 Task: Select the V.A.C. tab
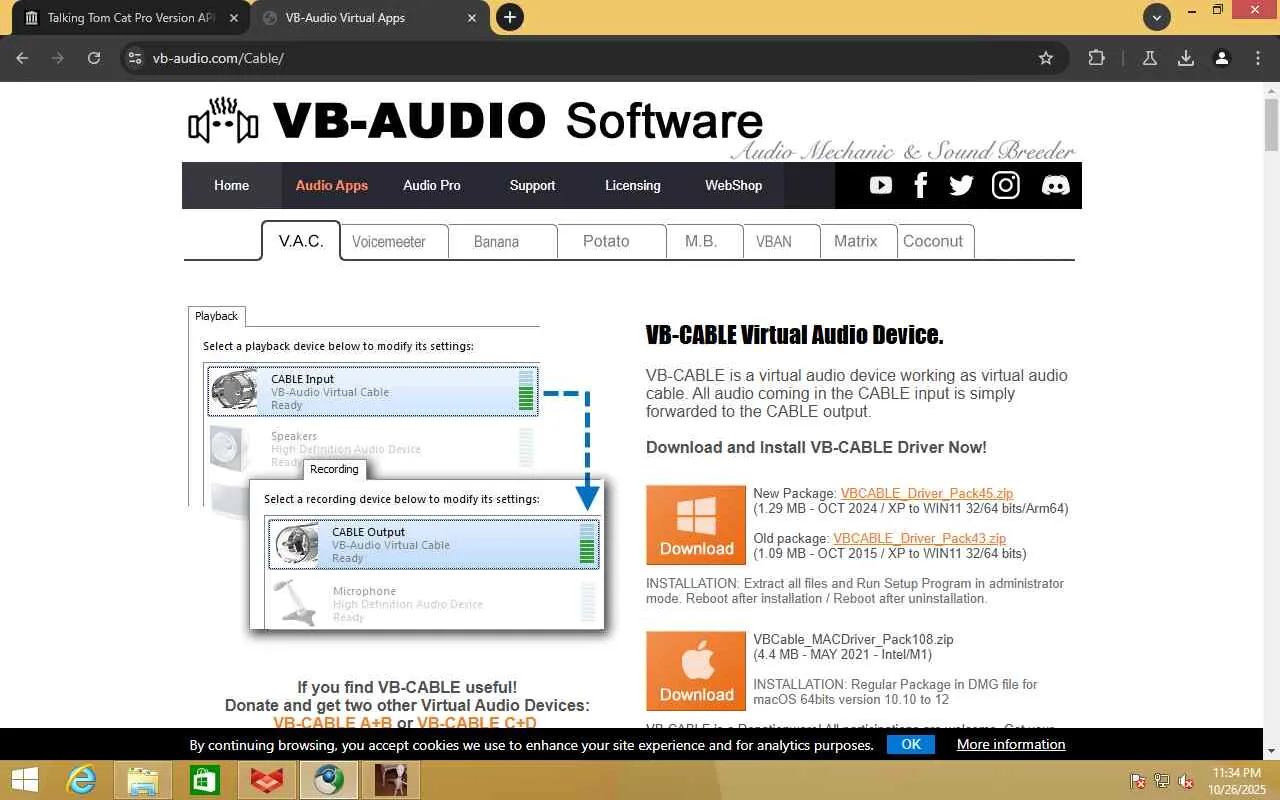click(301, 241)
